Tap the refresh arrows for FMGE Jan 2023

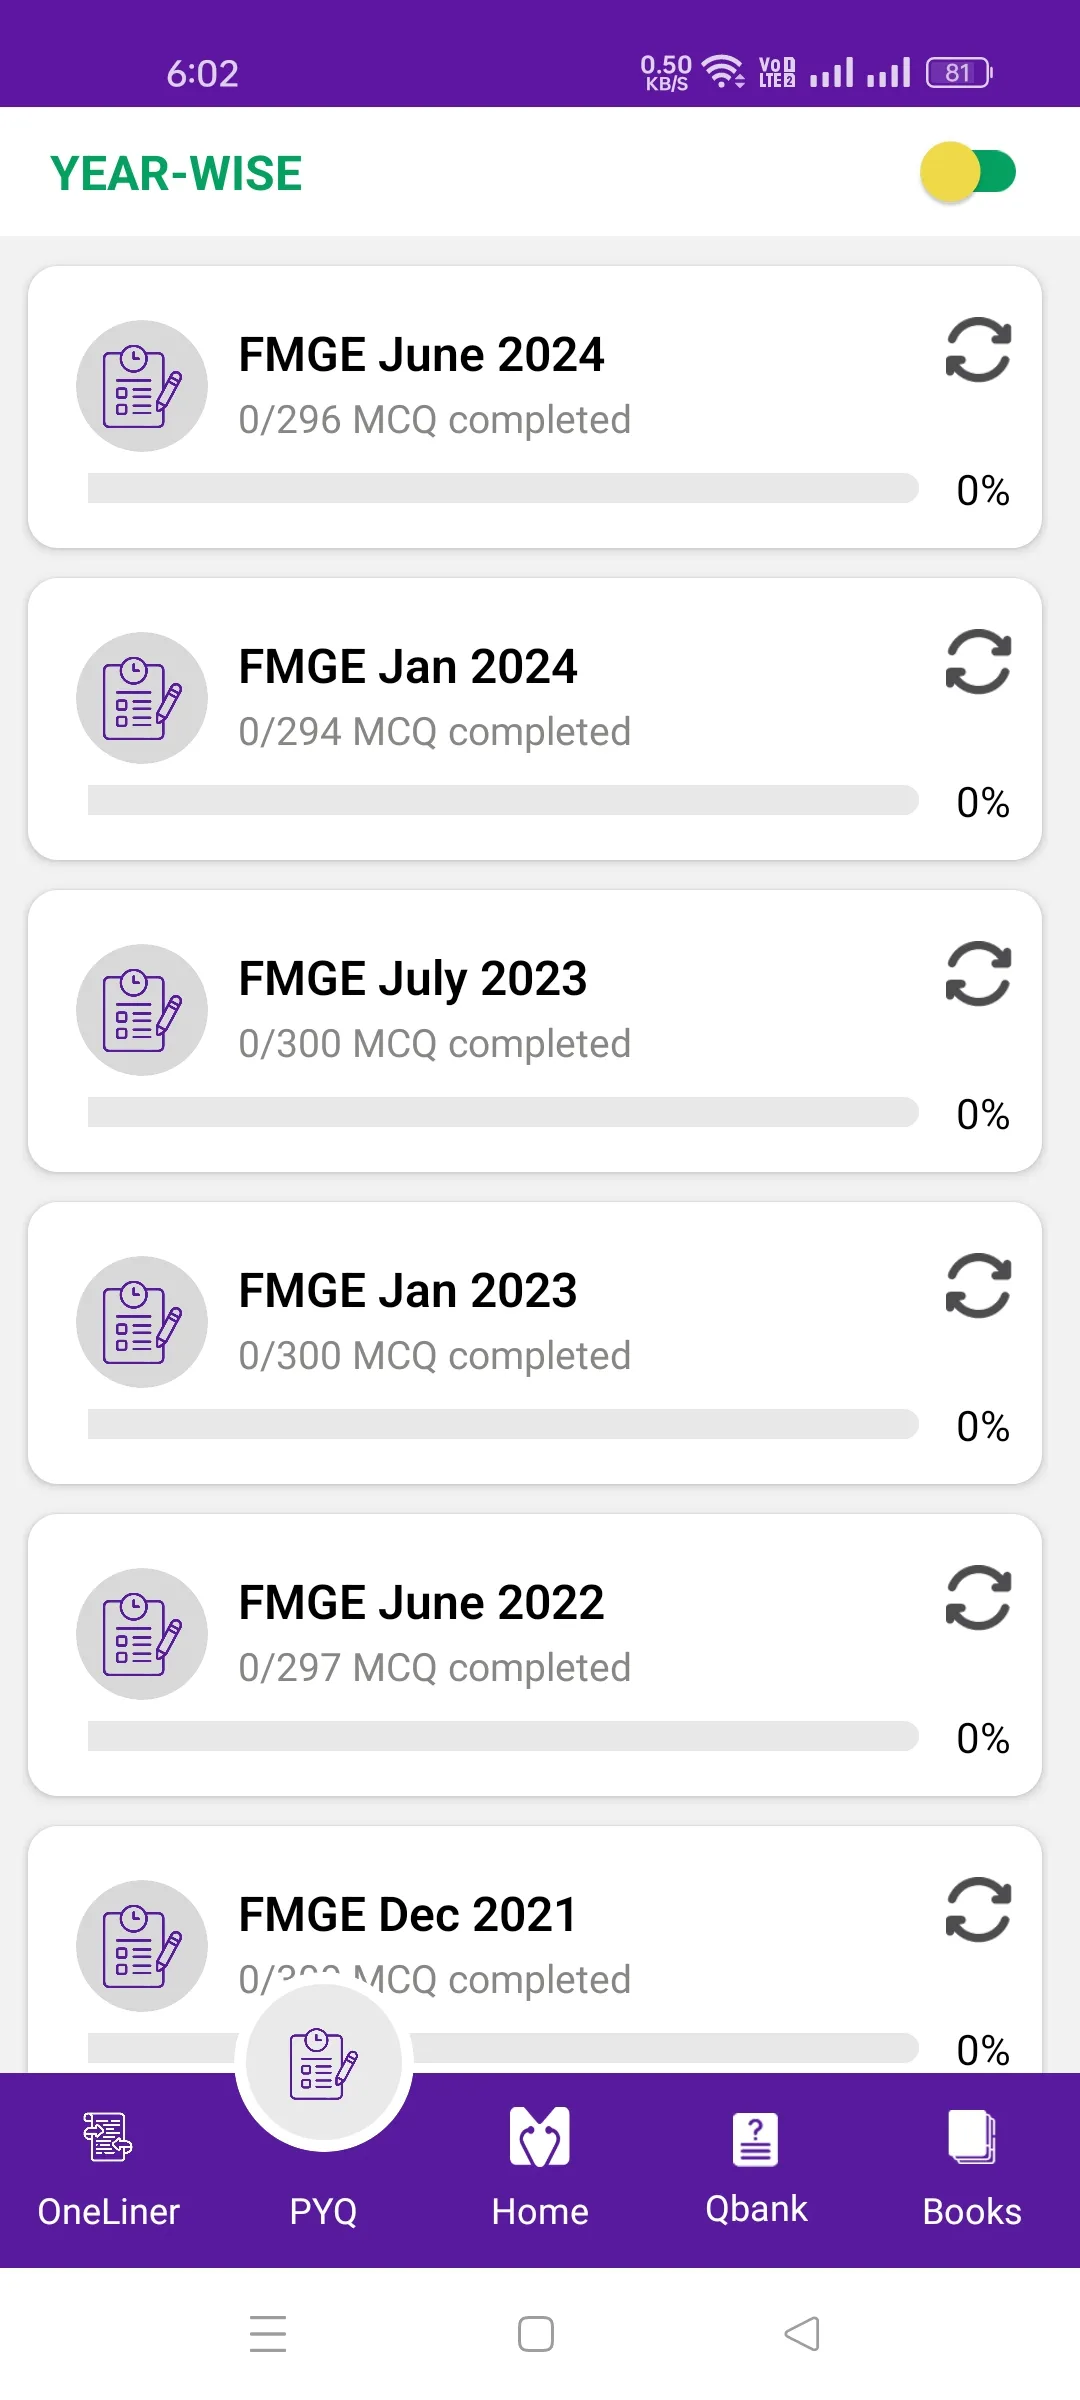tap(978, 1286)
